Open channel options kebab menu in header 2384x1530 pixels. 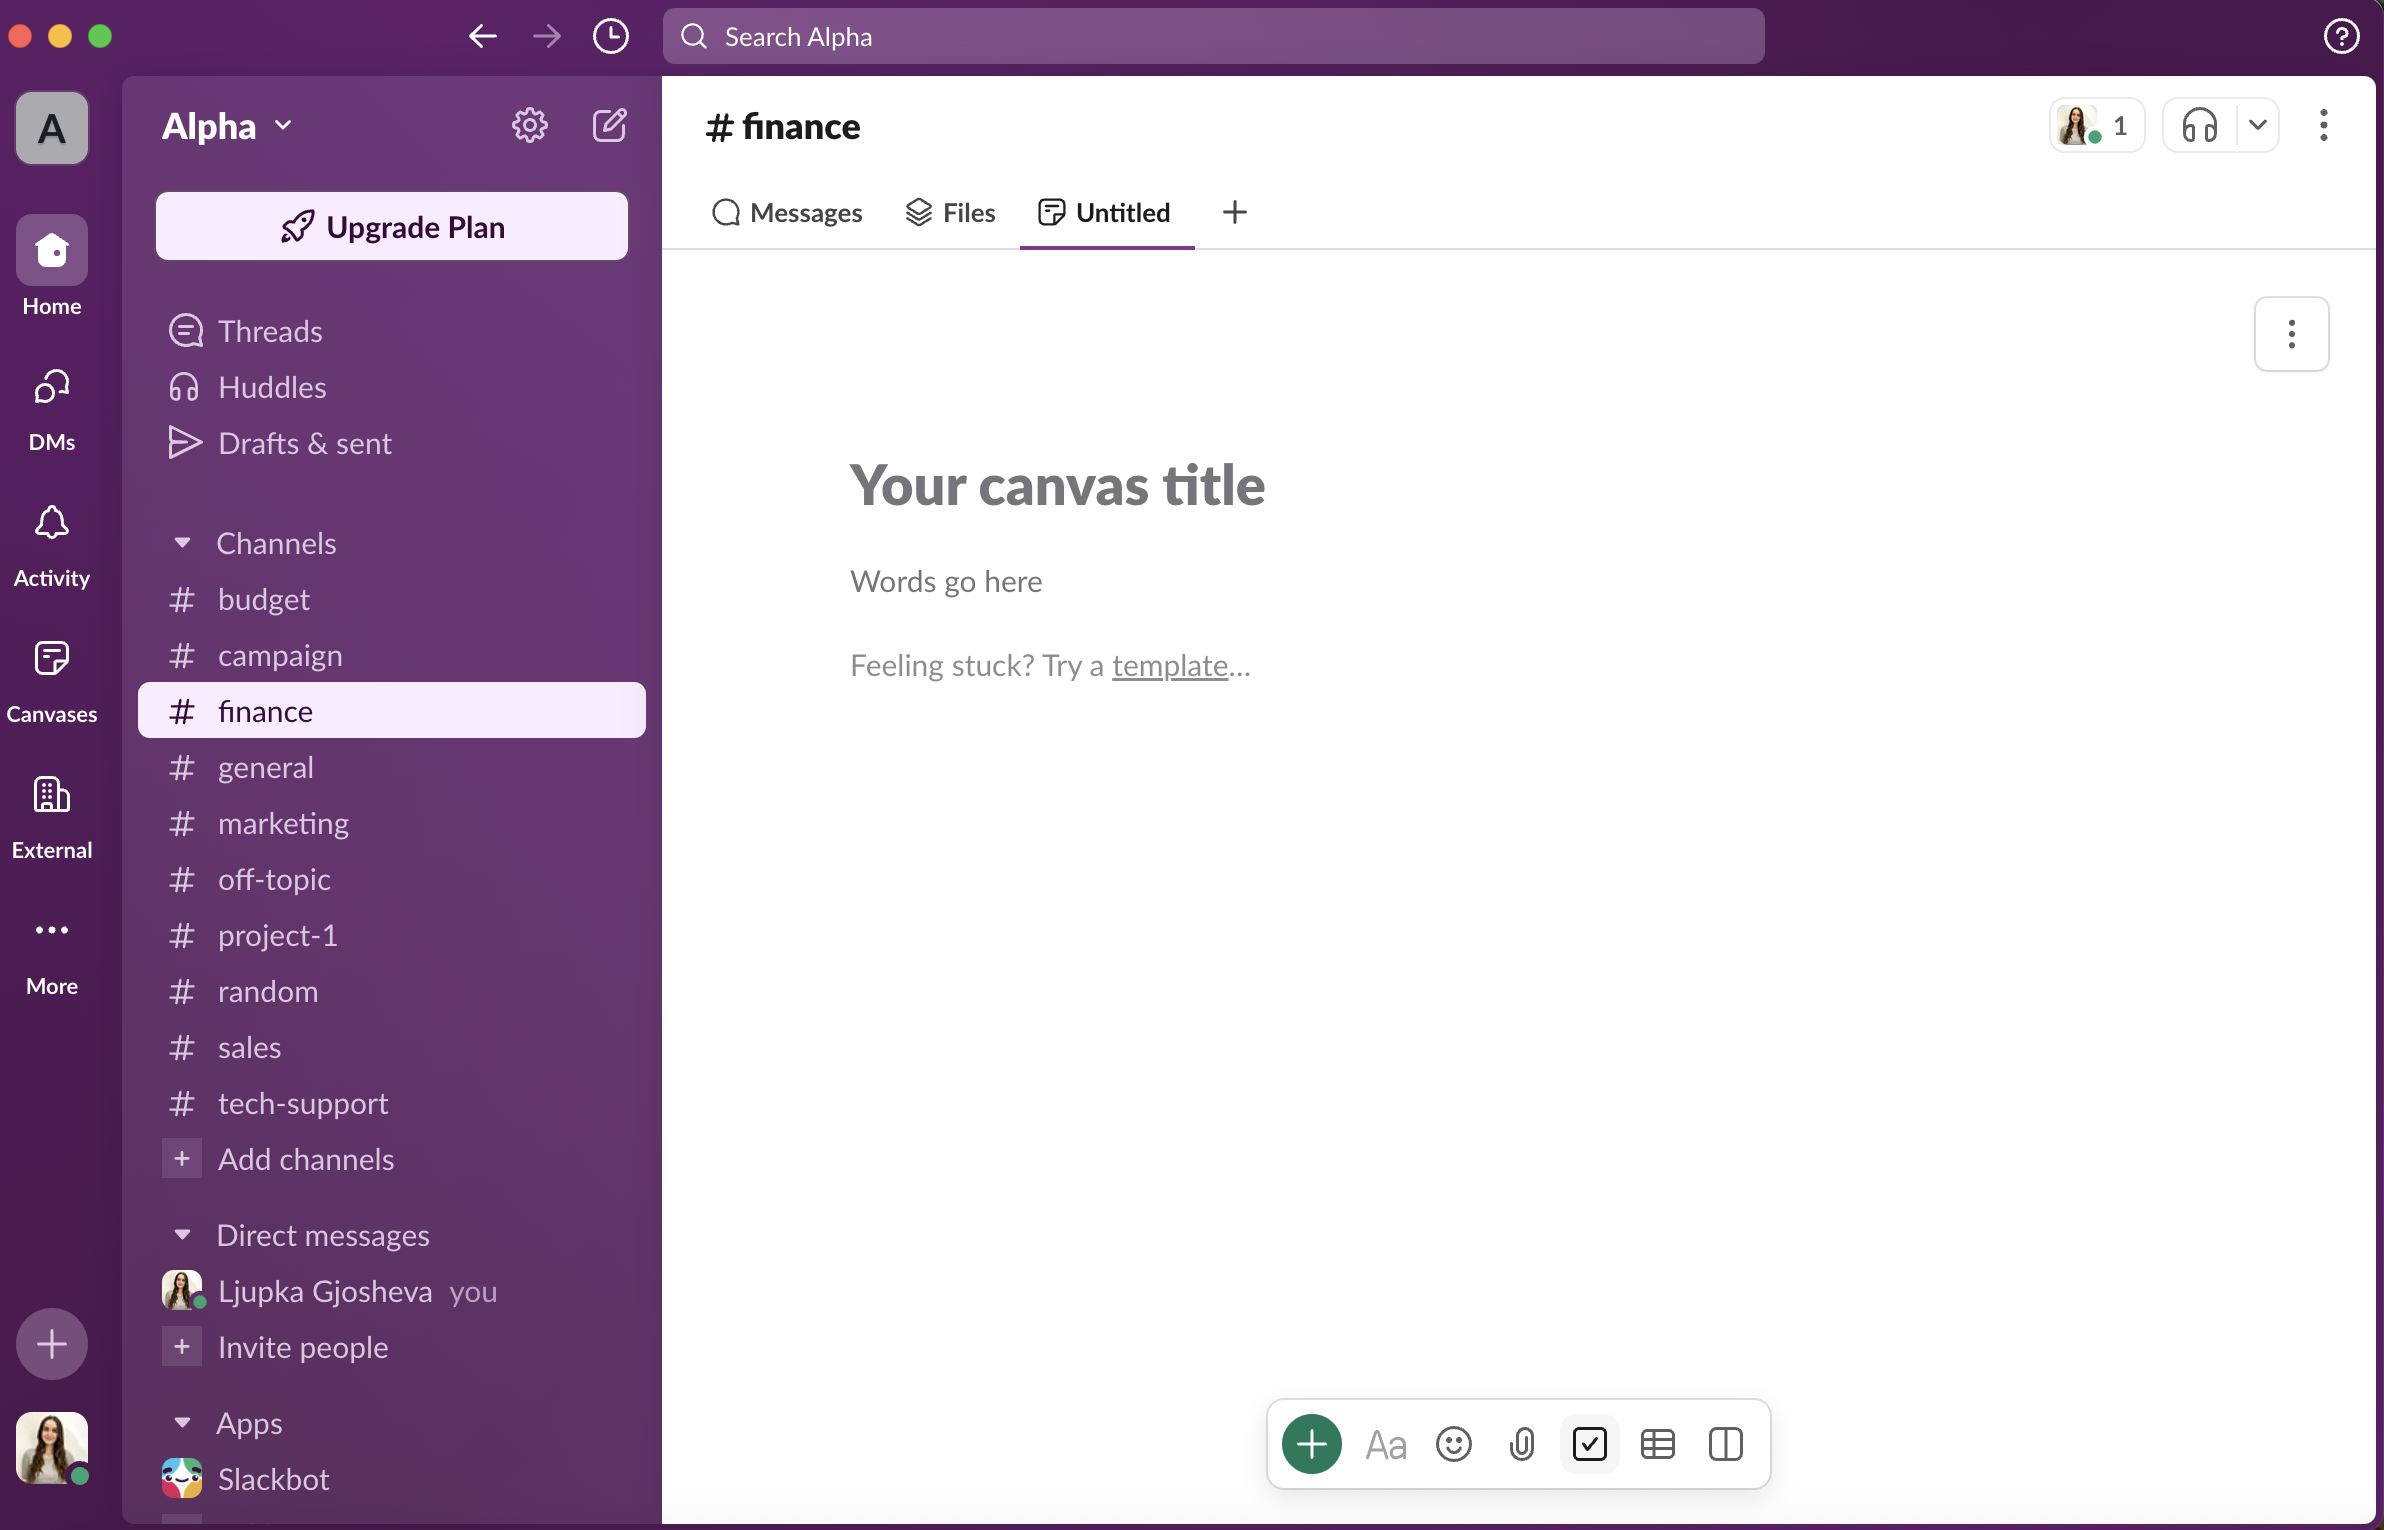2324,126
